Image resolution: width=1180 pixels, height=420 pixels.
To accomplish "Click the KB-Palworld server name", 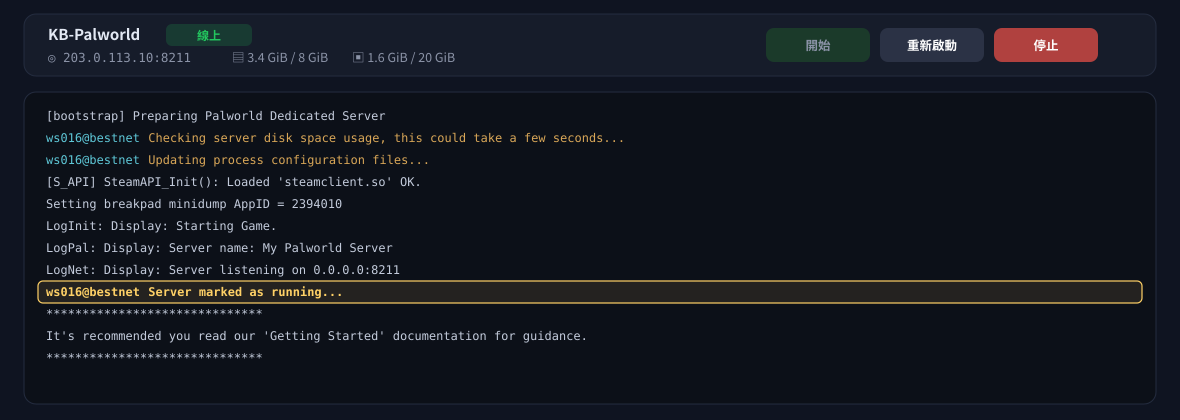I will click(x=94, y=35).
